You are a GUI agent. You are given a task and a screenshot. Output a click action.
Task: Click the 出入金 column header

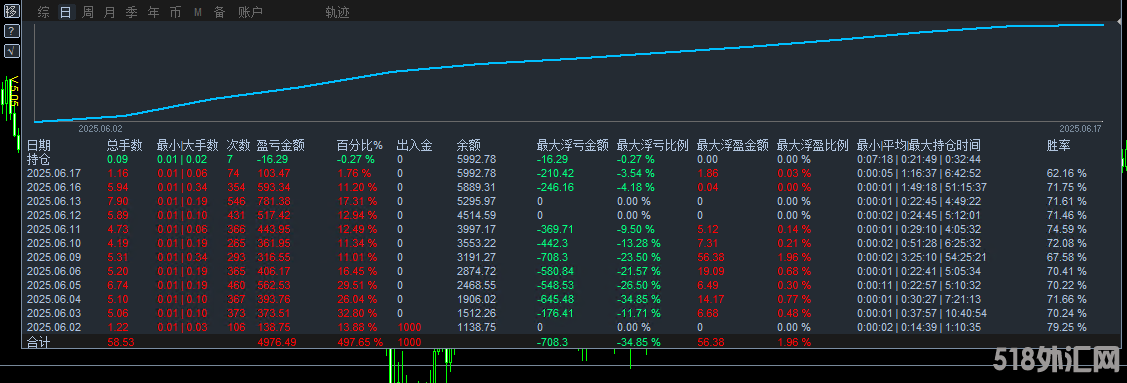tap(415, 145)
